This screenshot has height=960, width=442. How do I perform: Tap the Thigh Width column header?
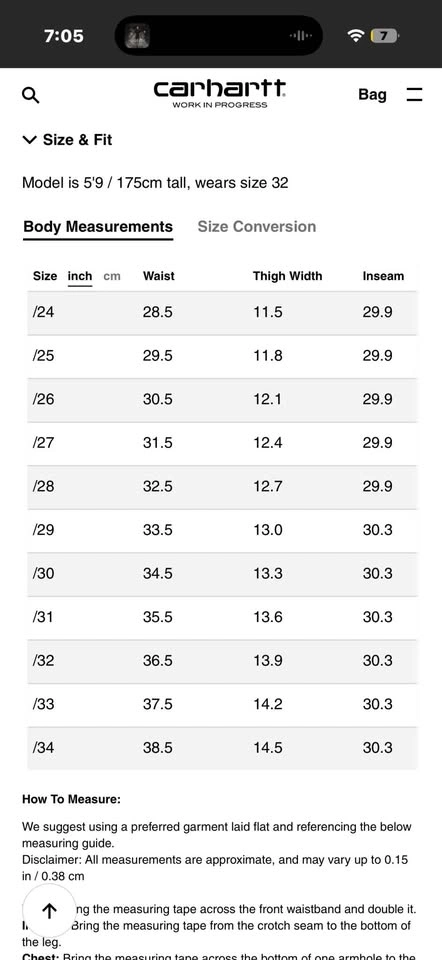point(287,276)
